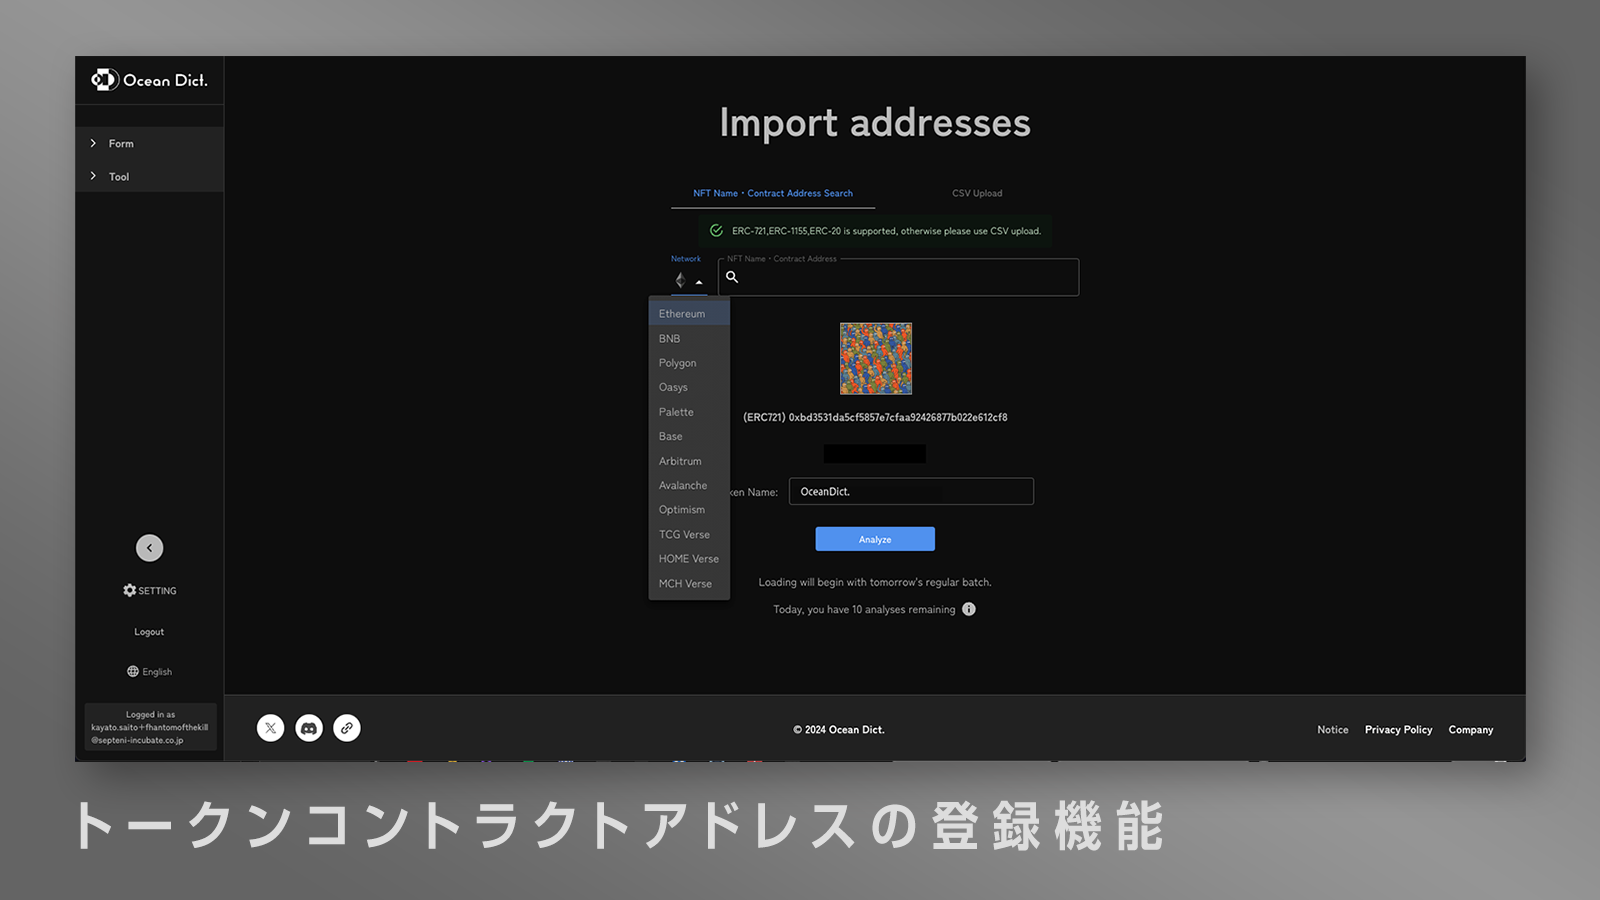The height and width of the screenshot is (900, 1600).
Task: Click the '© 2024 Ocean Dict.' footer text
Action: [839, 730]
